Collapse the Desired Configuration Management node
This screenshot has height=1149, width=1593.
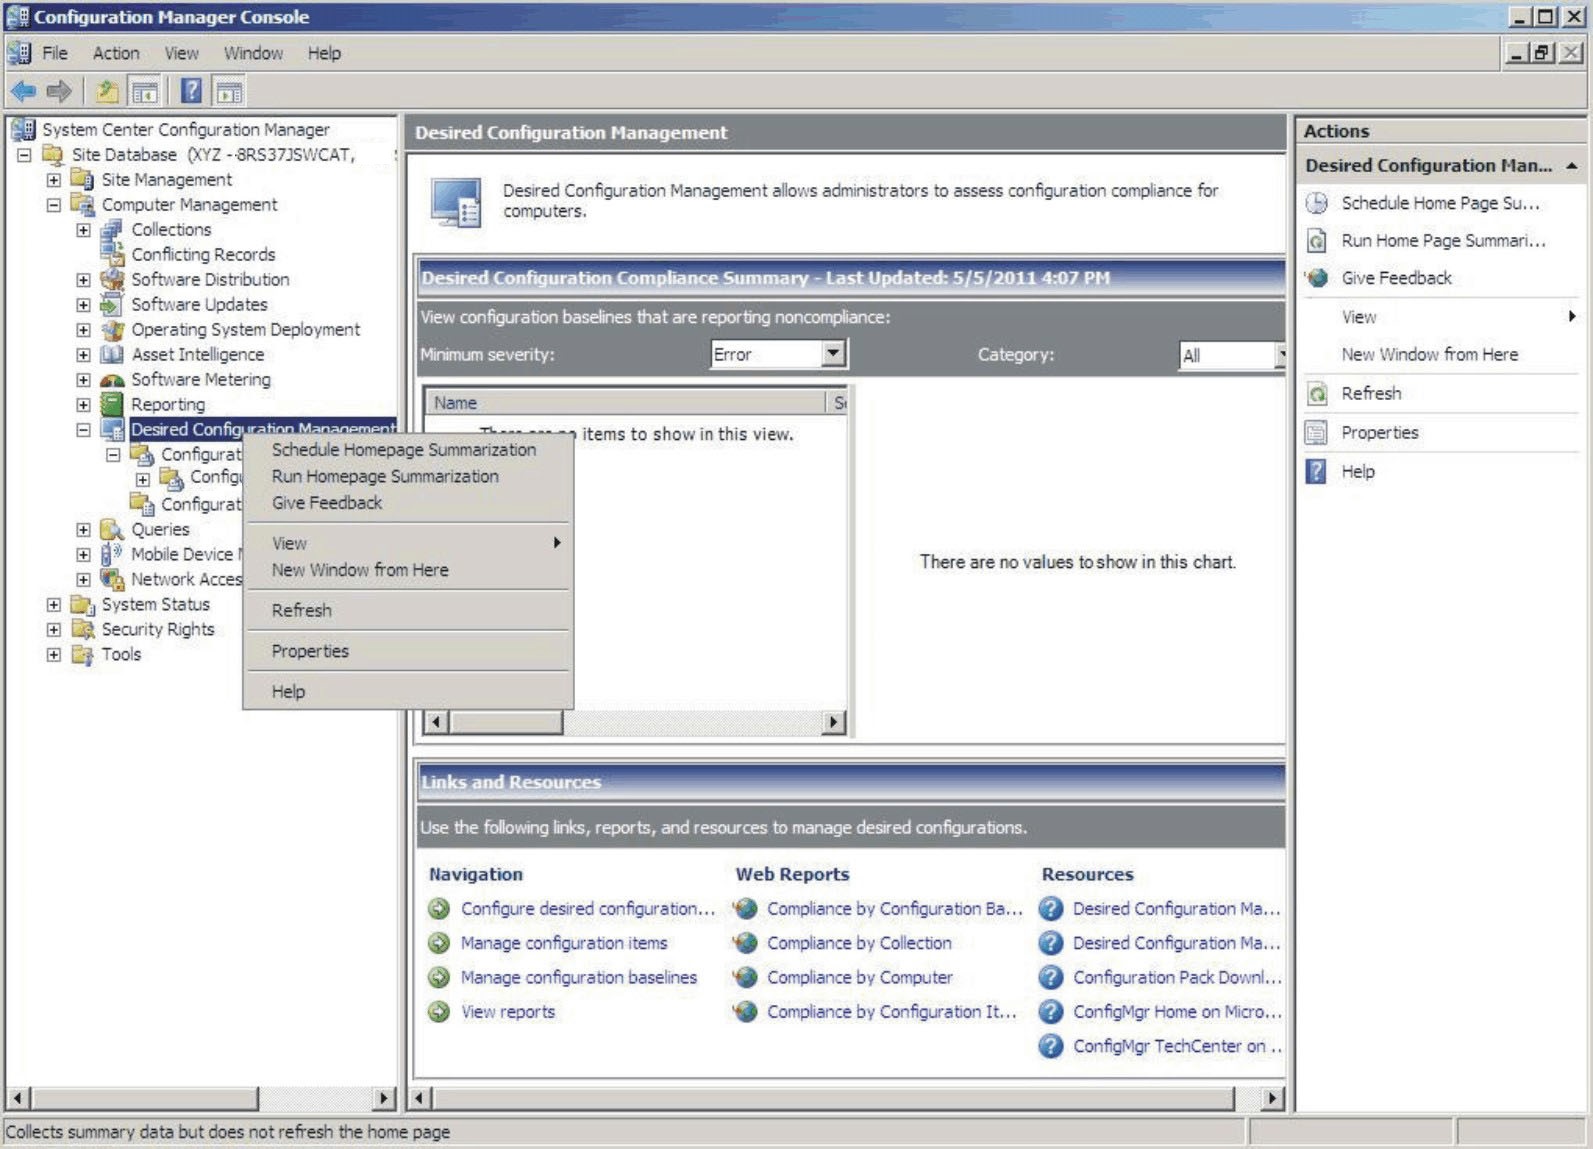pos(84,430)
